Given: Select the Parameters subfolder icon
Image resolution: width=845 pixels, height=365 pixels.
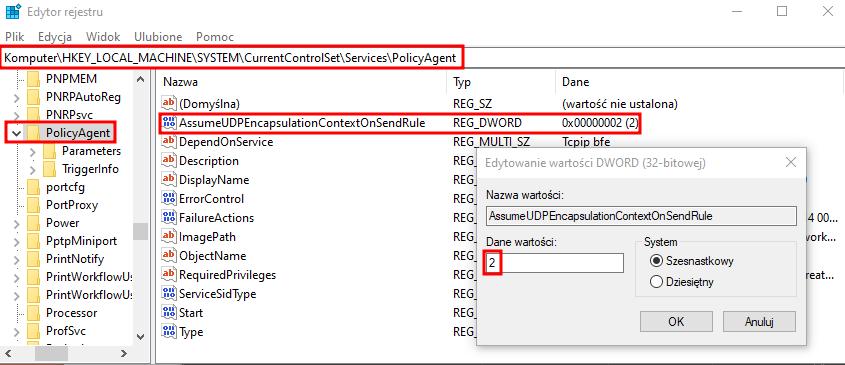Looking at the screenshot, I should 50,151.
